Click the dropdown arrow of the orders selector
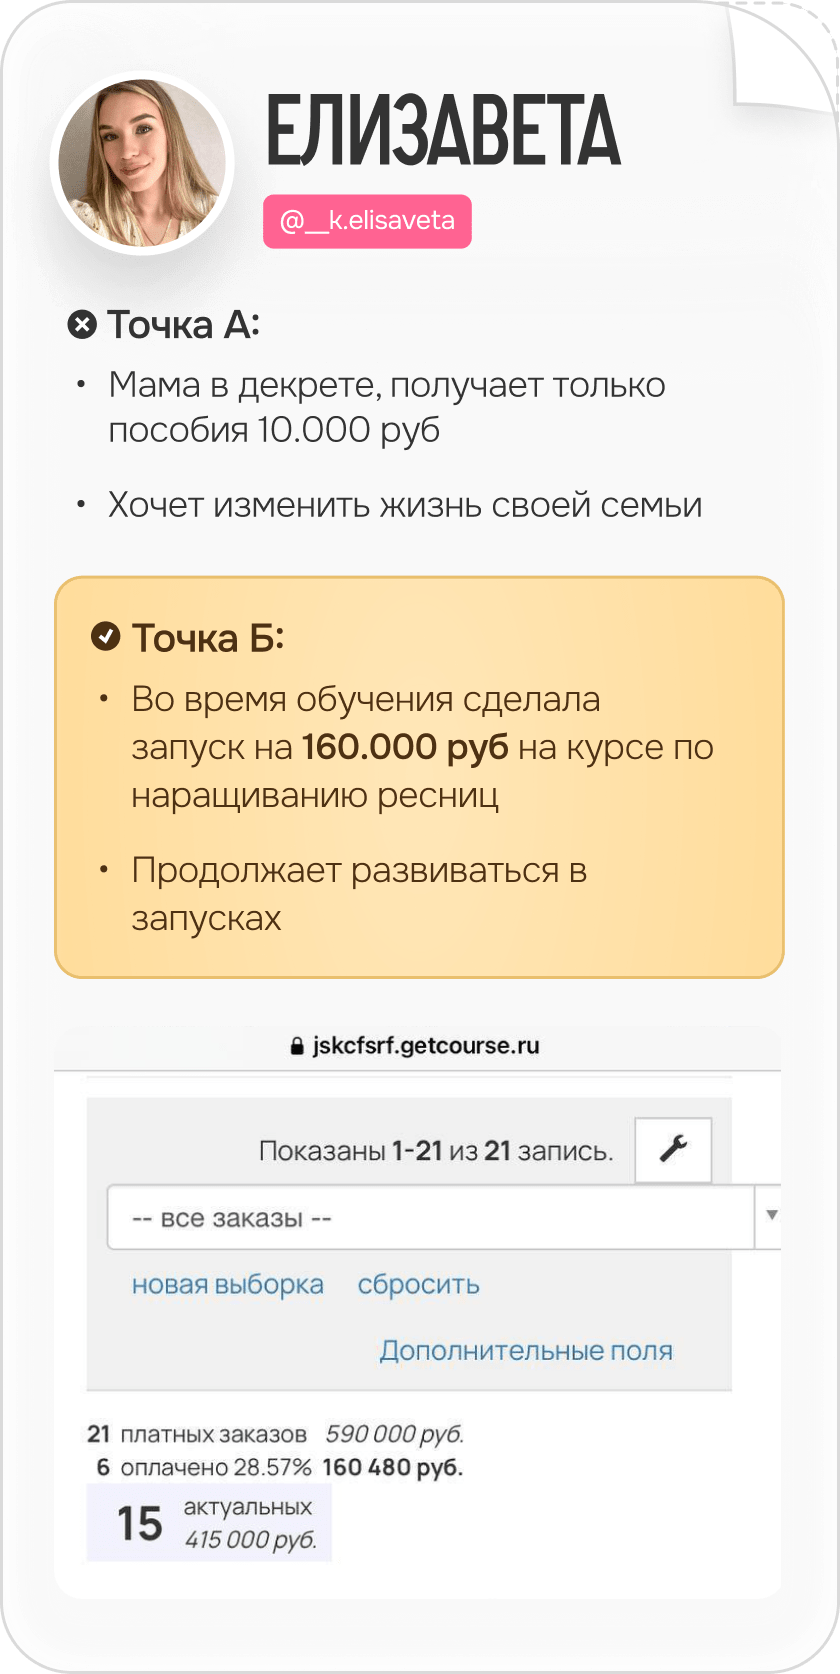The width and height of the screenshot is (840, 1674). [771, 1216]
